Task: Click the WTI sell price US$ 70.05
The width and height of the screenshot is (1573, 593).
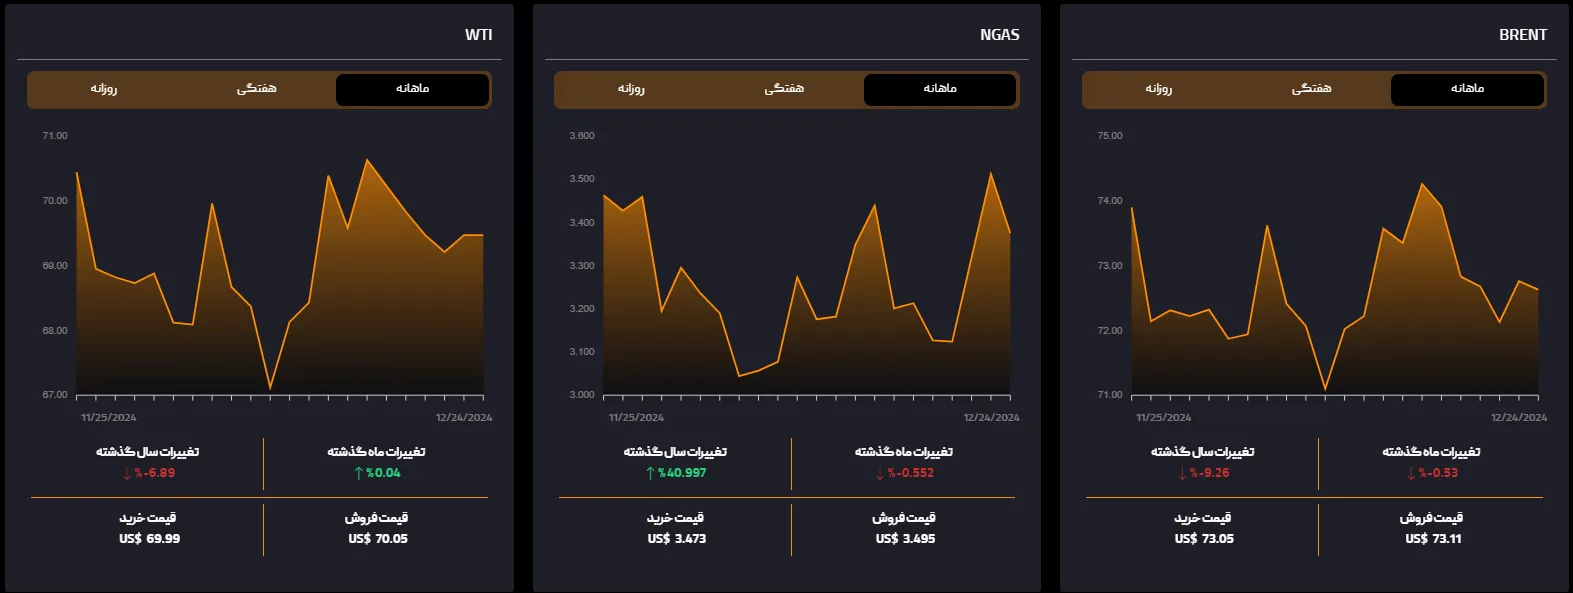Action: [x=378, y=539]
